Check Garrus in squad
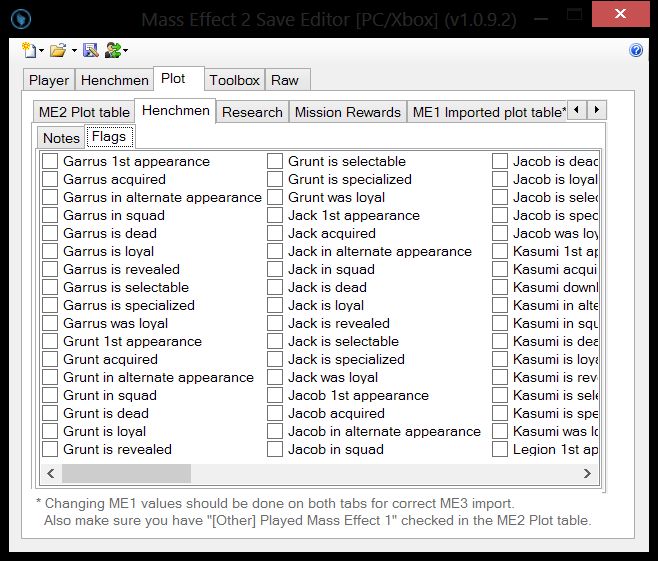 tap(50, 215)
